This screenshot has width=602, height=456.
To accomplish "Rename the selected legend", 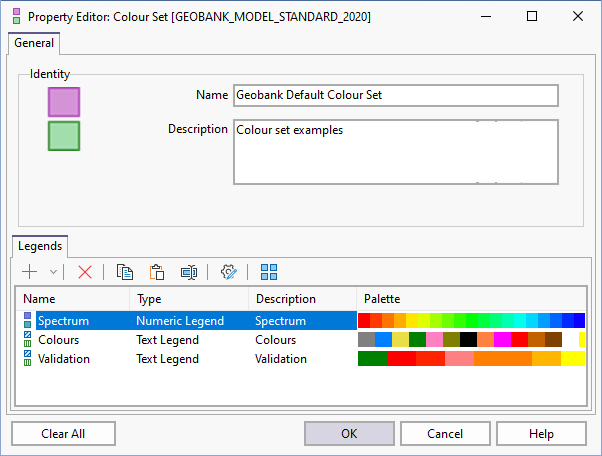I will [x=189, y=272].
